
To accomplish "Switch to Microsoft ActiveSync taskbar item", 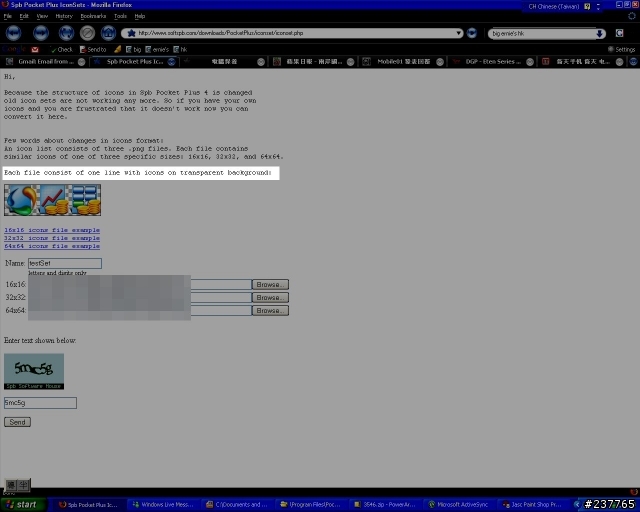I will click(x=460, y=505).
